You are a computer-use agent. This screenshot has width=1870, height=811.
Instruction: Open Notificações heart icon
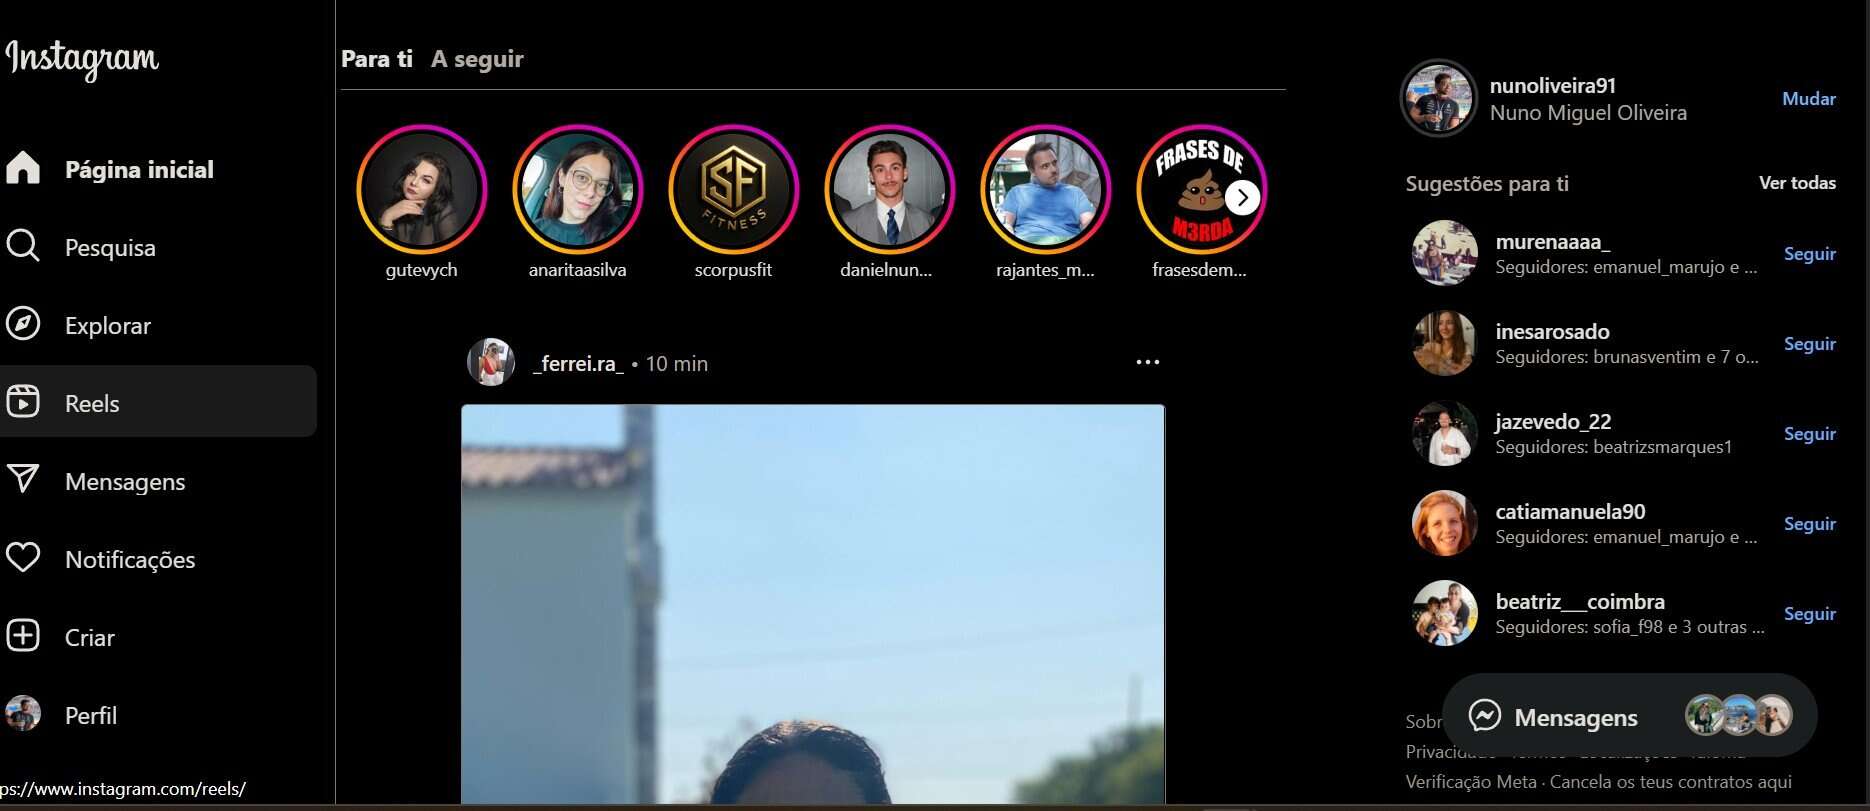(x=23, y=558)
